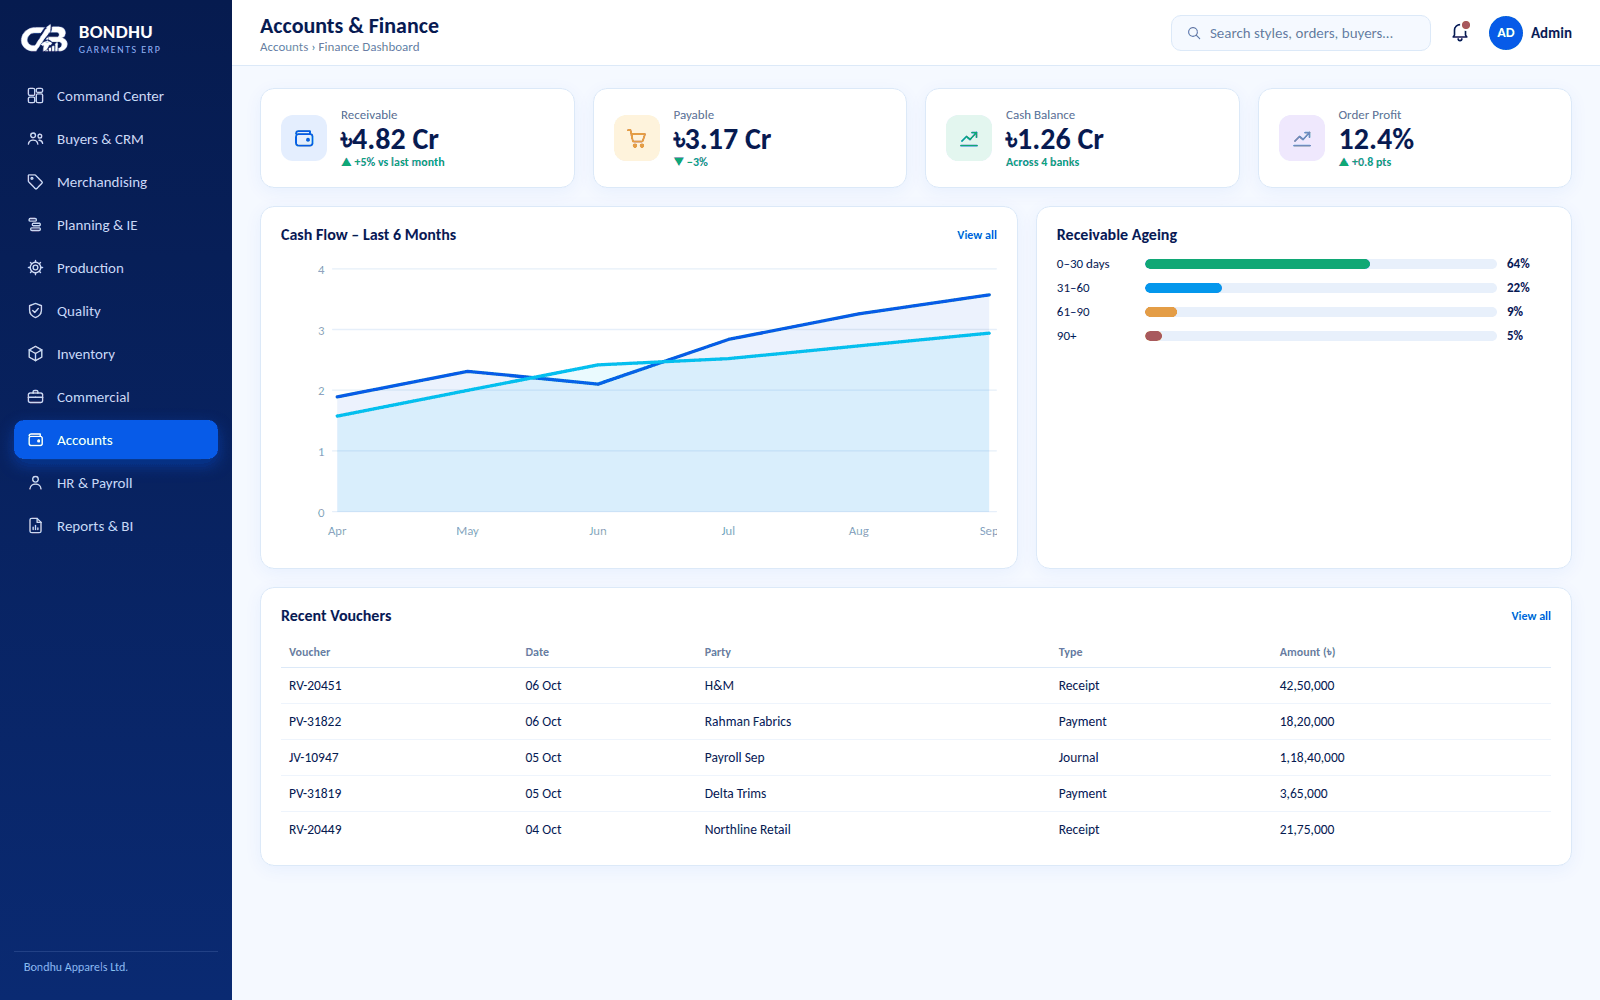
Task: Click the Reports & BI document icon
Action: tap(36, 526)
